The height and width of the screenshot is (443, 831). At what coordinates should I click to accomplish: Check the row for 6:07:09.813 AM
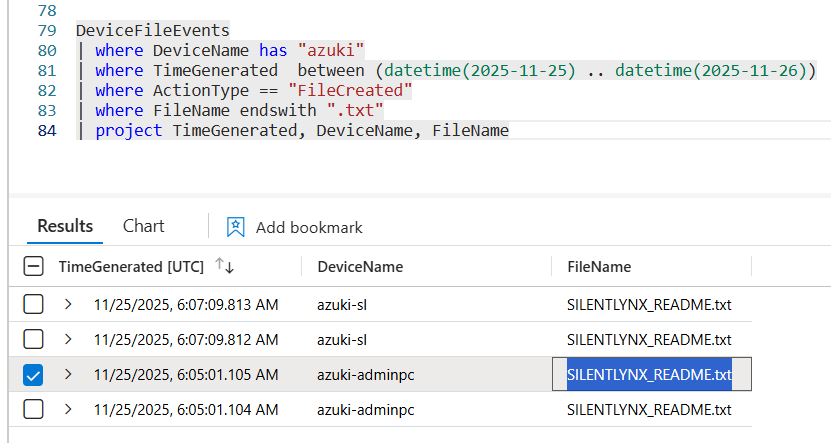tap(33, 305)
